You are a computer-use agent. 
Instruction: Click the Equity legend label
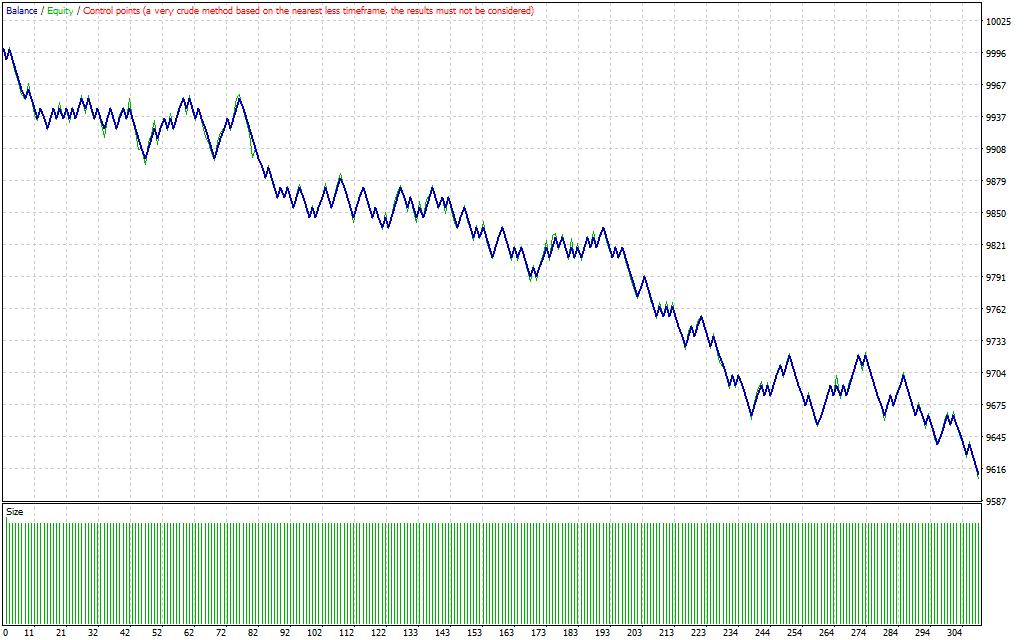point(60,10)
